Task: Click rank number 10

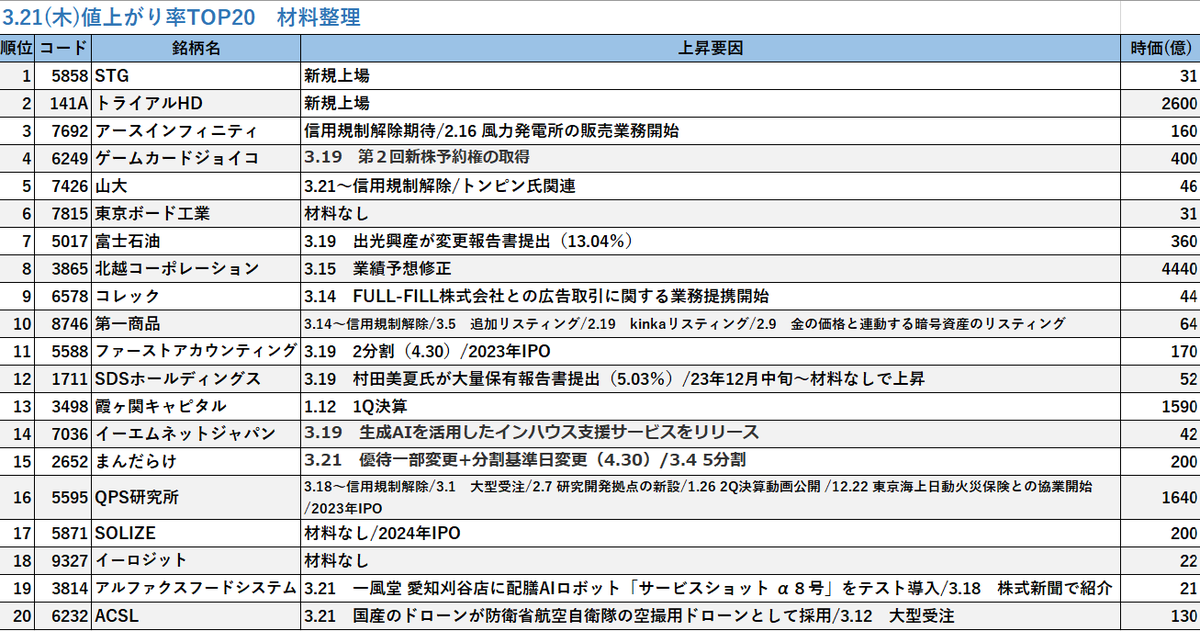Action: coord(18,323)
